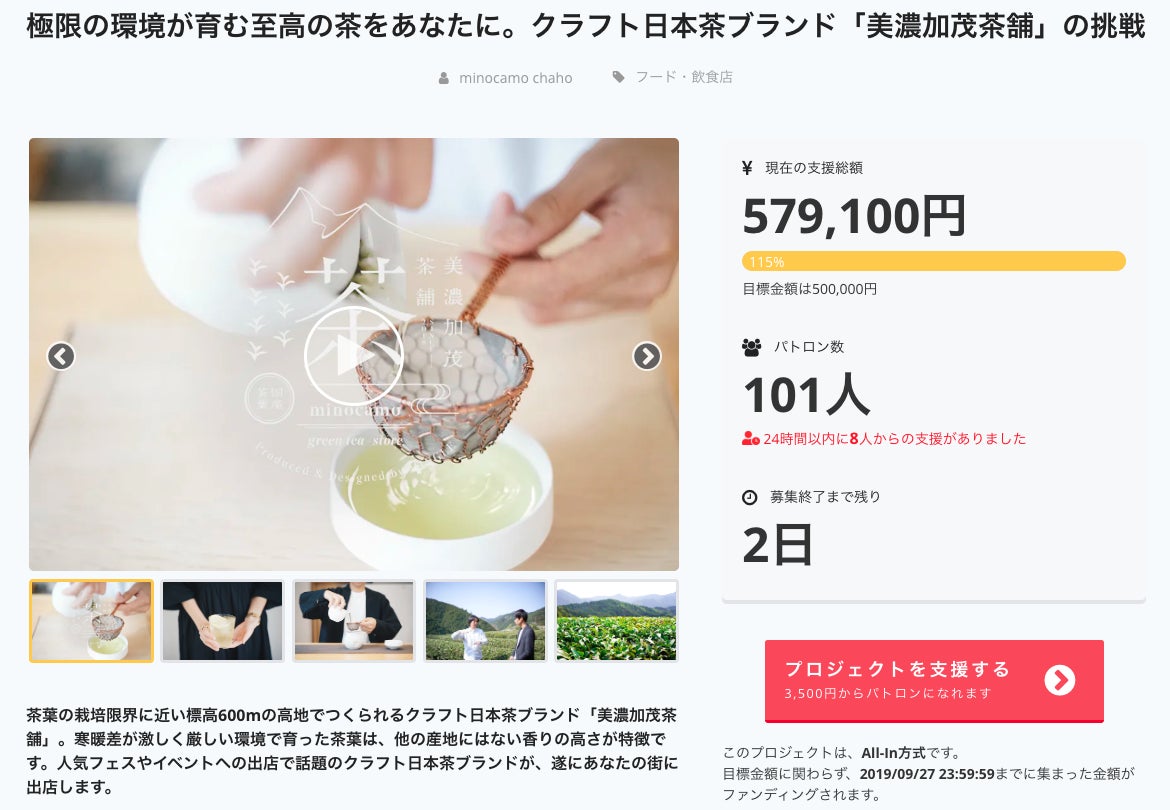The height and width of the screenshot is (810, 1170).
Task: Play the project video
Action: pos(354,356)
